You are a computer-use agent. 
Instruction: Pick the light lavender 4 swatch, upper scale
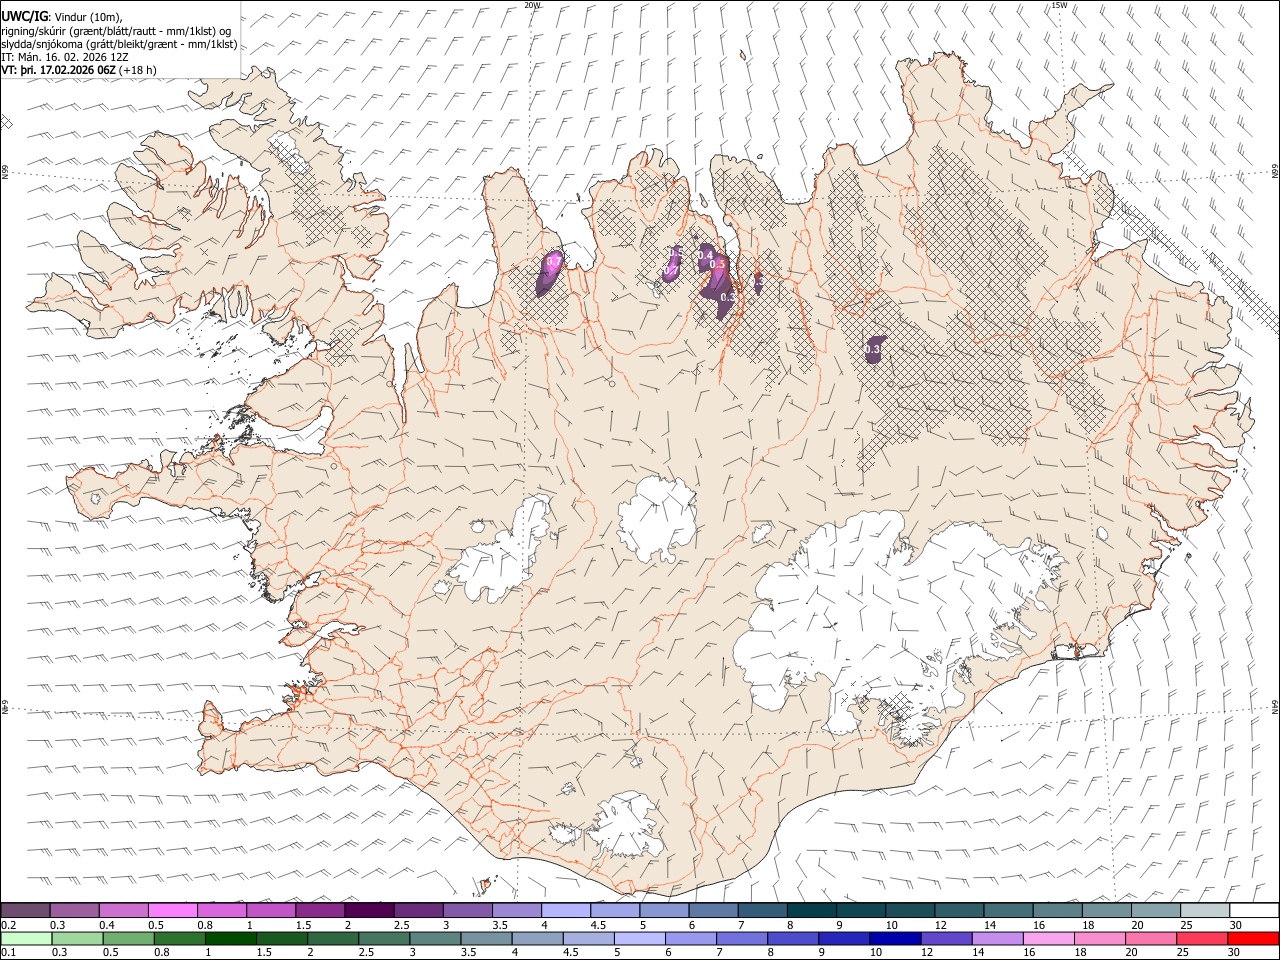click(564, 910)
